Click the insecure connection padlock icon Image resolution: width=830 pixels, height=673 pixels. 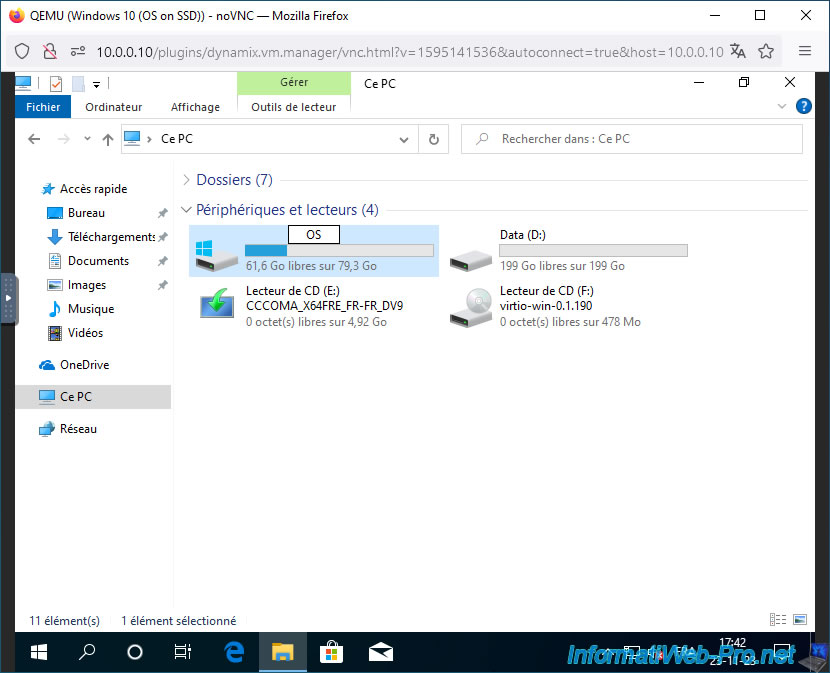point(50,51)
